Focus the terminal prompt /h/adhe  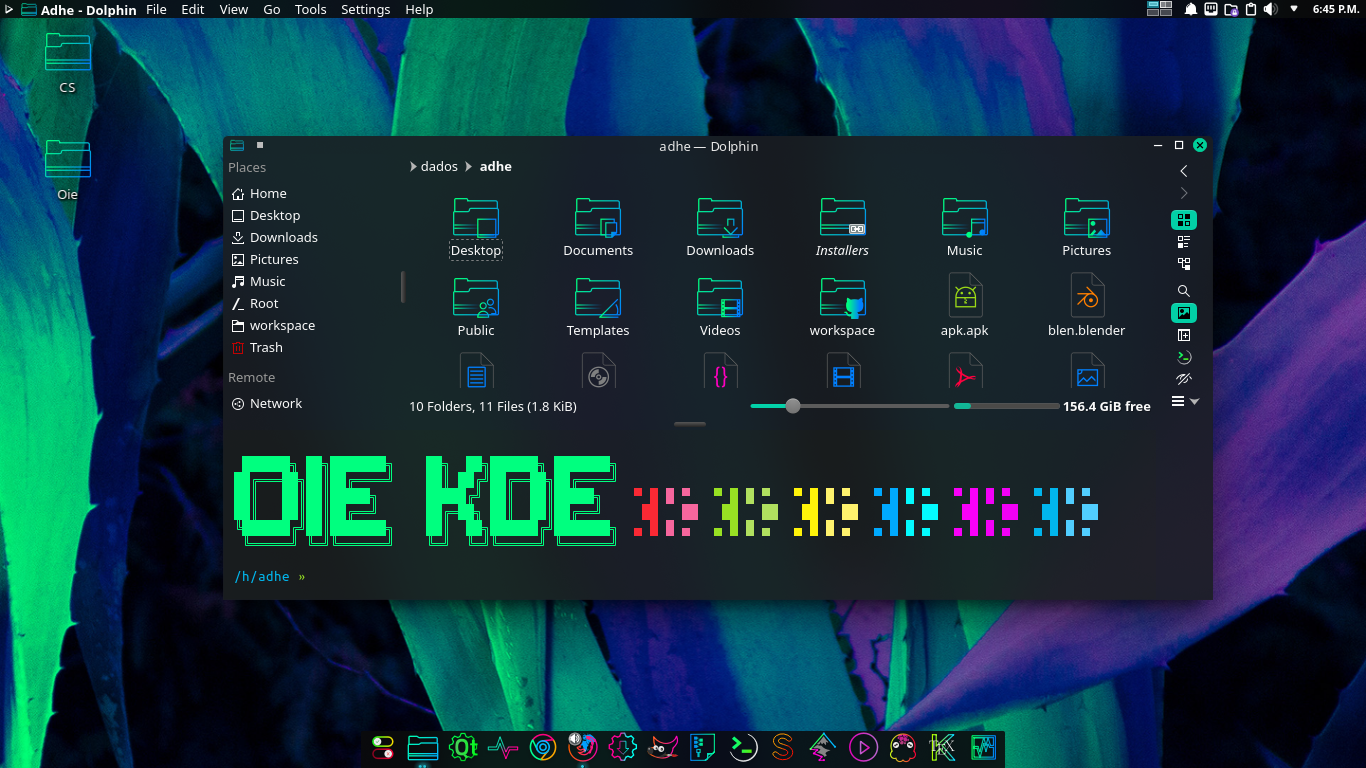click(262, 577)
